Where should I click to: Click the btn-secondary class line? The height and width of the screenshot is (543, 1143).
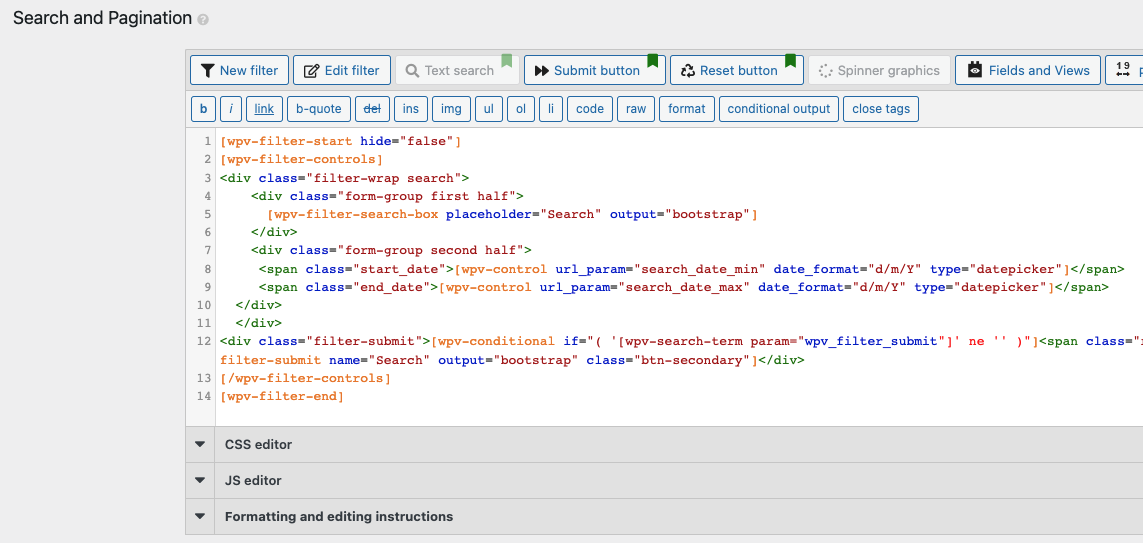point(512,360)
